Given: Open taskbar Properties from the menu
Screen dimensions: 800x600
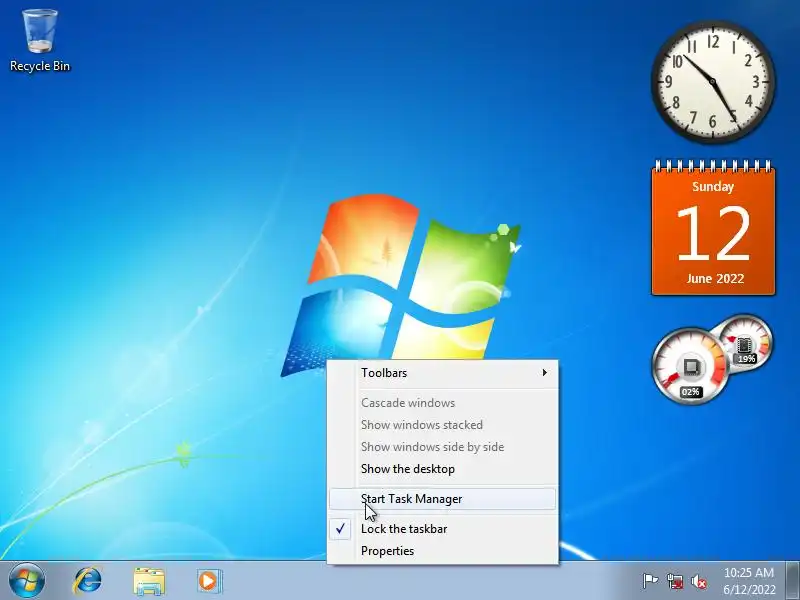Looking at the screenshot, I should pos(442,551).
